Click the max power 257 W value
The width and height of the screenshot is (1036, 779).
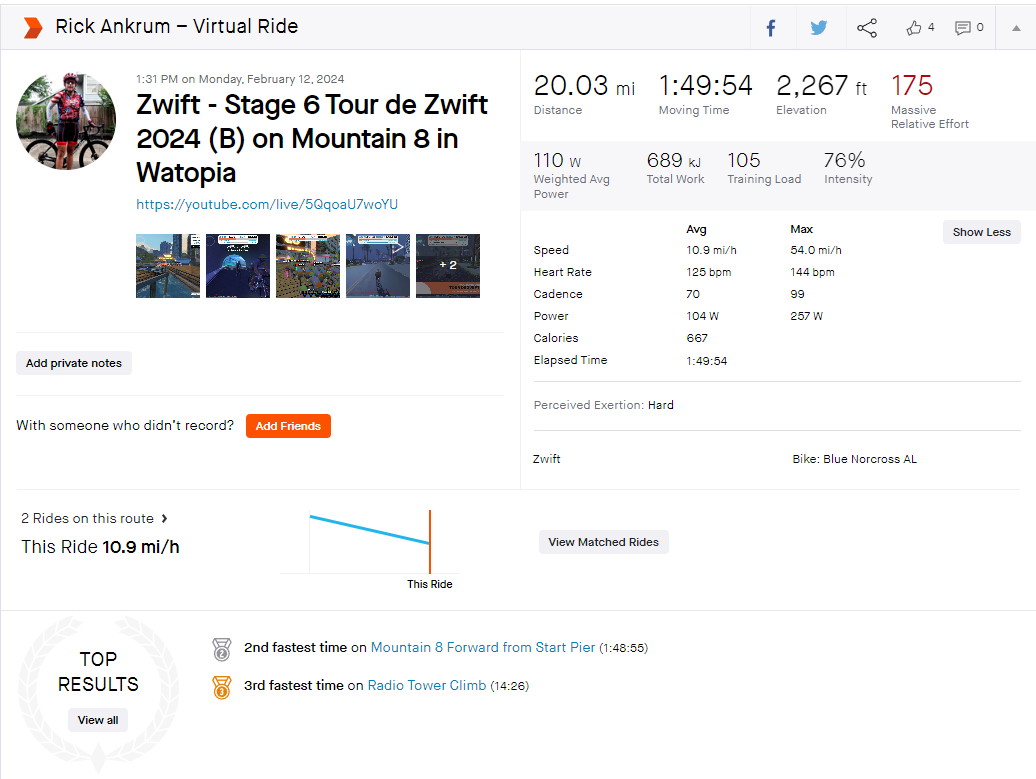806,316
